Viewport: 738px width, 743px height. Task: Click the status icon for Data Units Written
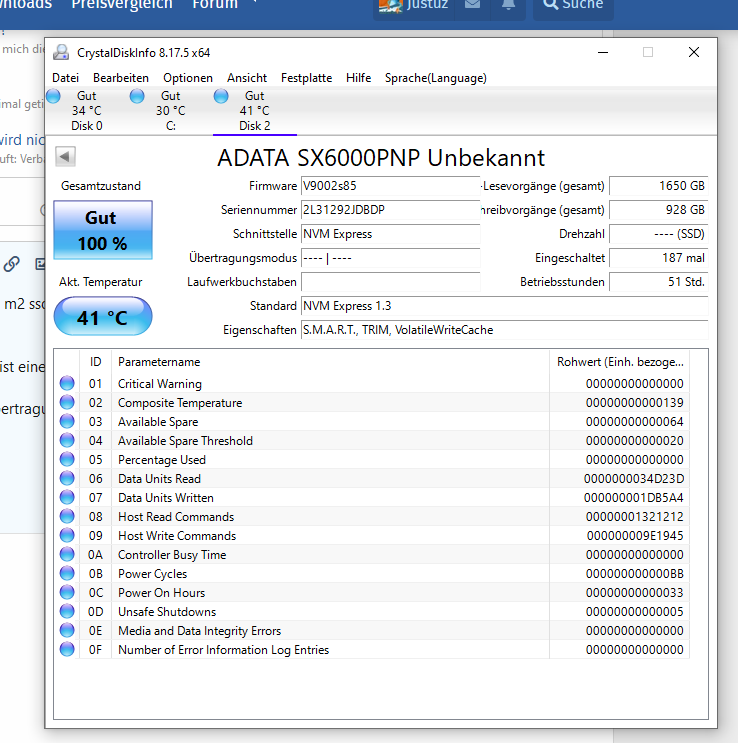point(67,497)
